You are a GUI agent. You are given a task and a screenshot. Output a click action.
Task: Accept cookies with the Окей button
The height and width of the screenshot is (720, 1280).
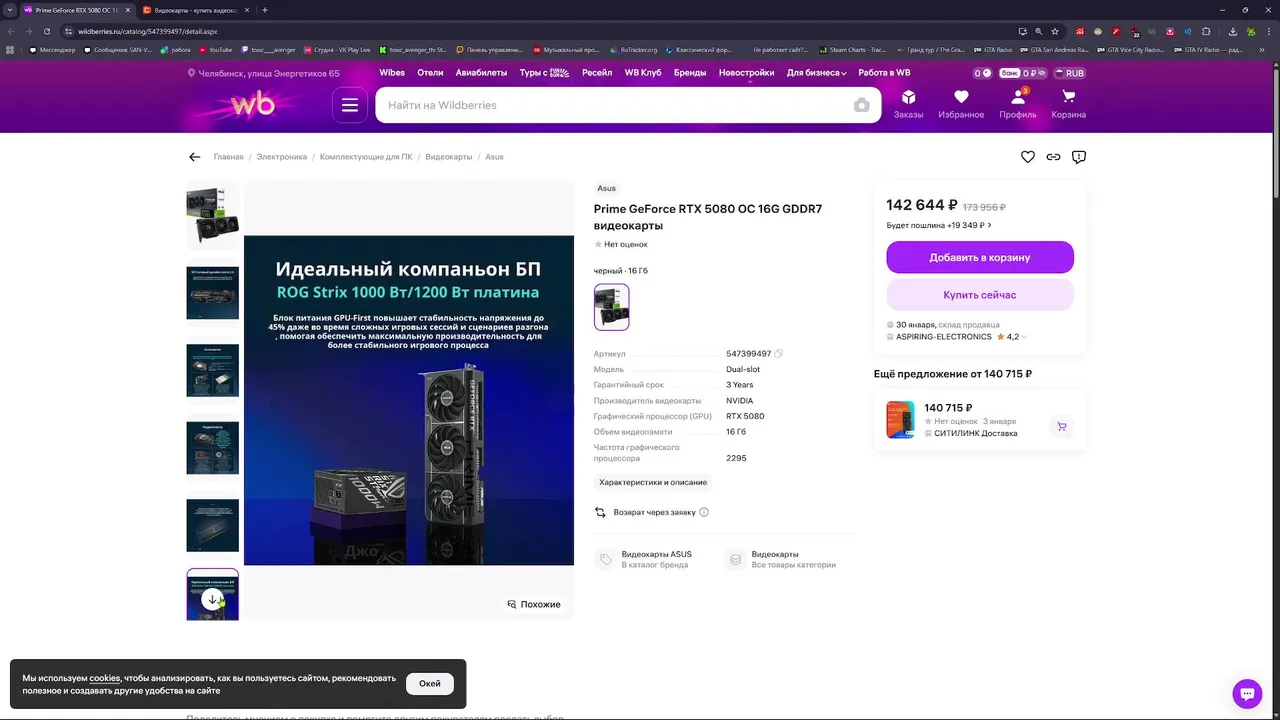(x=430, y=684)
